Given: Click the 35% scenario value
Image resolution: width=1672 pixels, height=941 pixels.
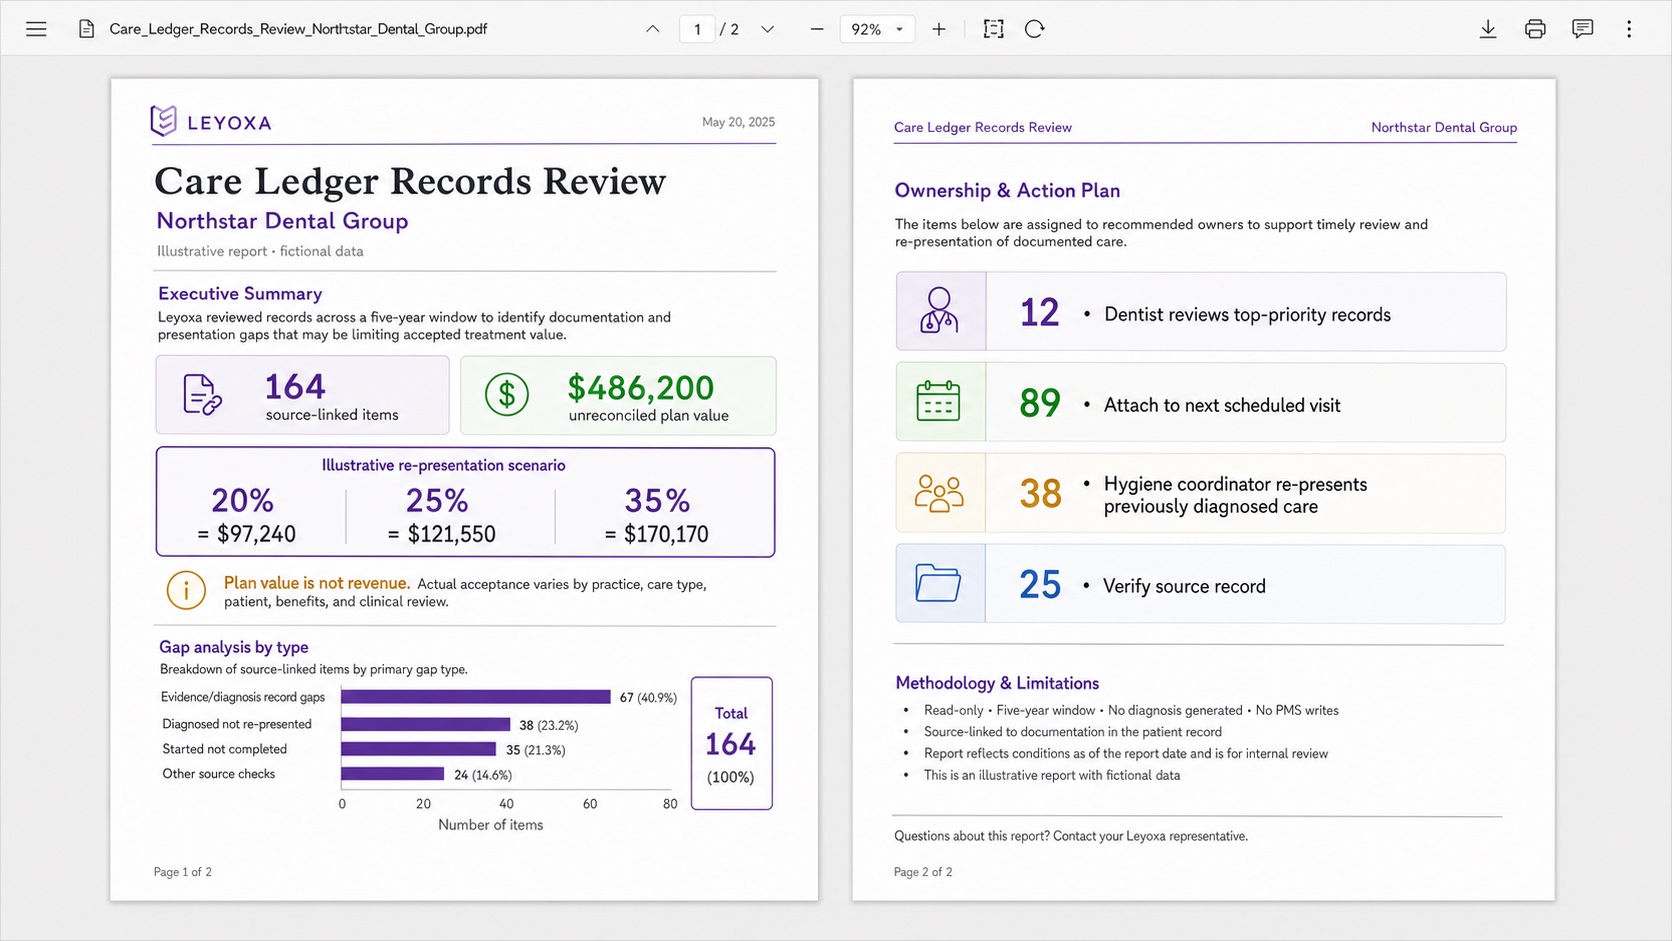Looking at the screenshot, I should click(657, 500).
